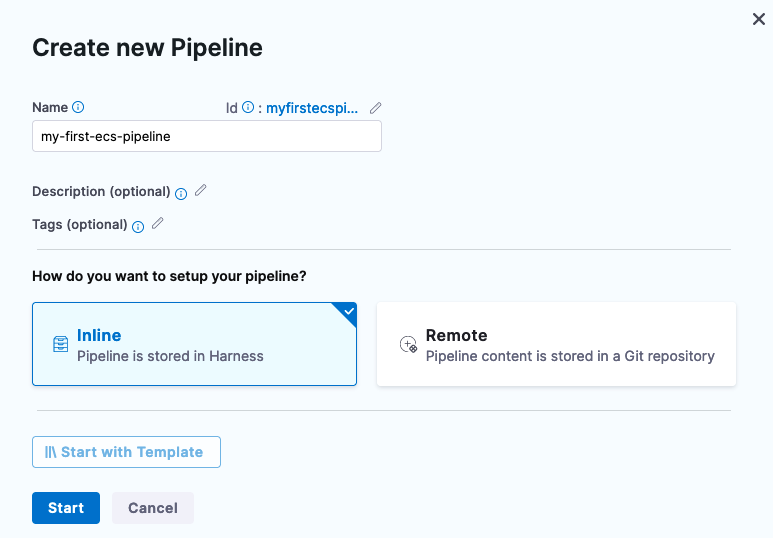Click the myfirstecspi... Id value
This screenshot has height=538, width=773.
click(x=311, y=108)
